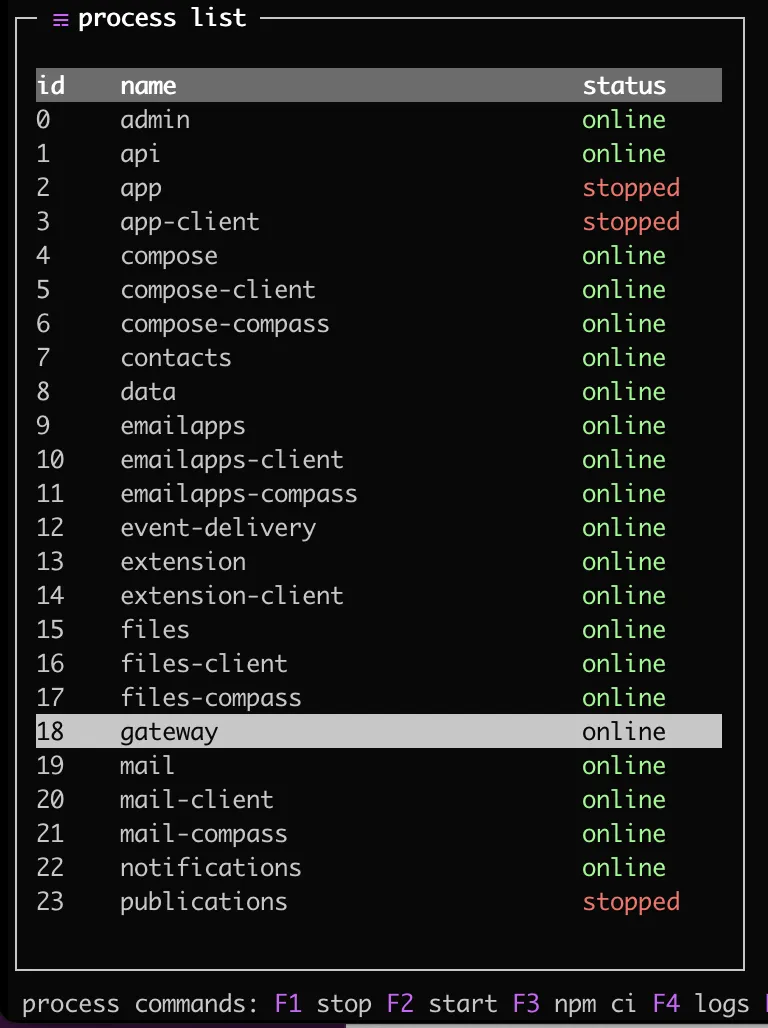
Task: Select the highlighted gateway row
Action: click(x=378, y=731)
